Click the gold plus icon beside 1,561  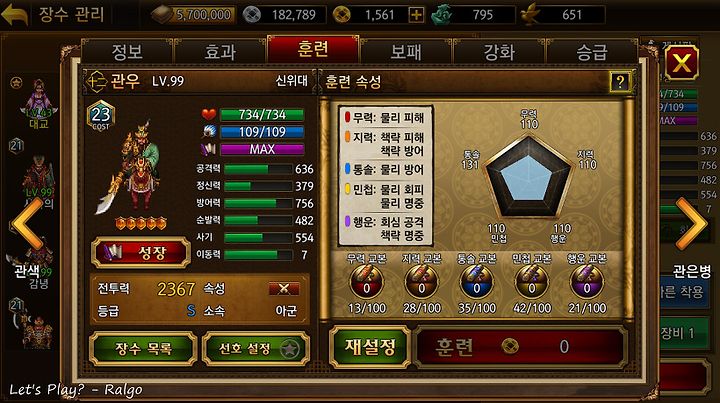[416, 15]
